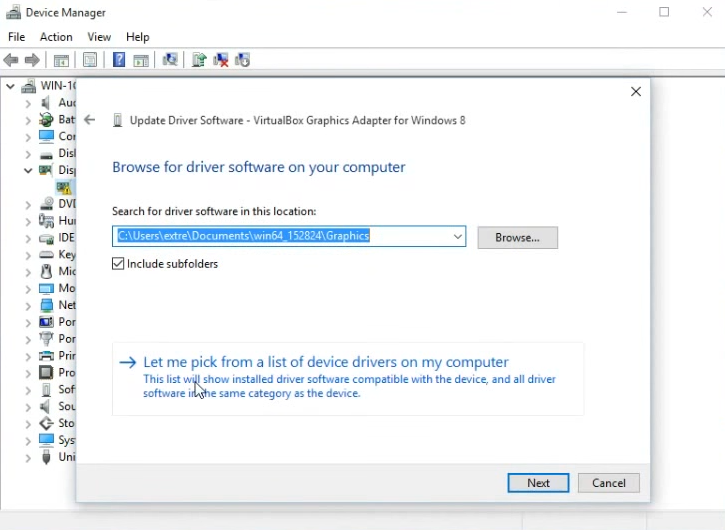Screen dimensions: 725x530
Task: Select the Disk drives category icon
Action: 46,155
